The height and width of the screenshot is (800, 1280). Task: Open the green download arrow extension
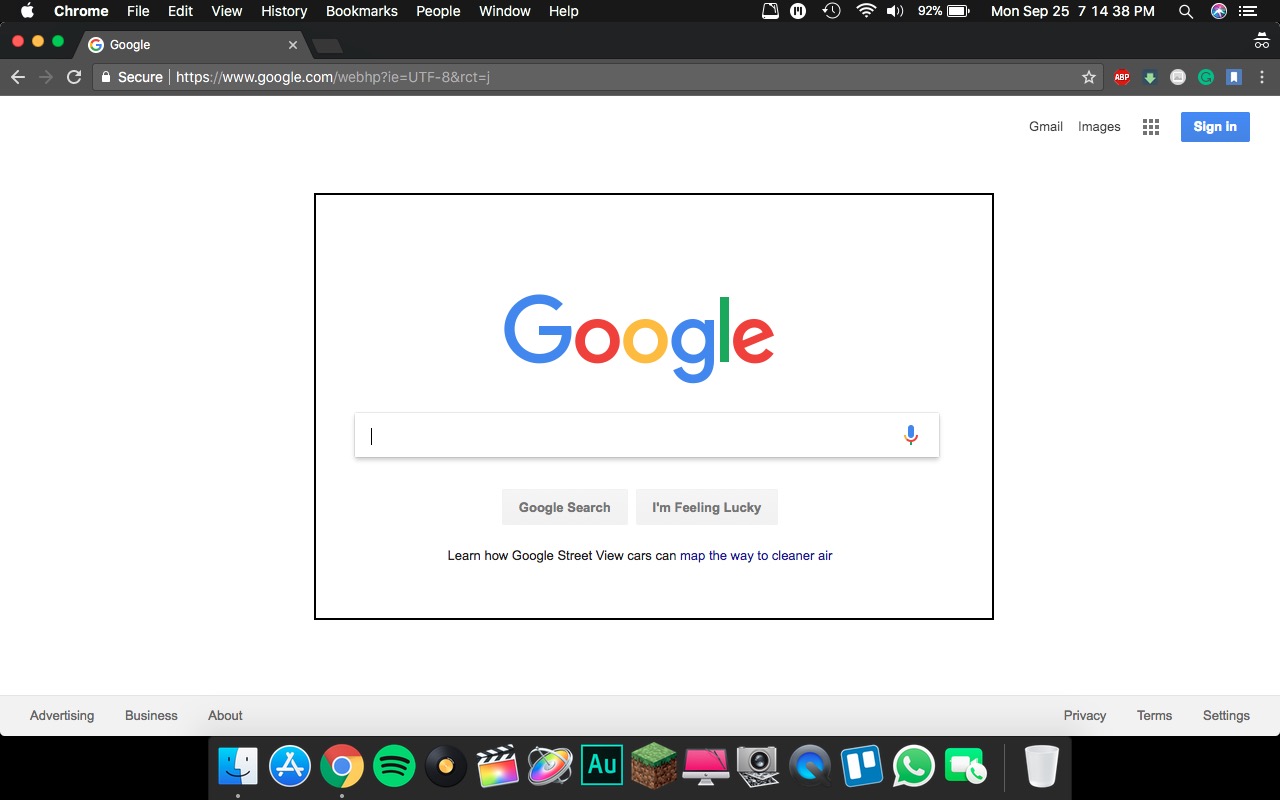click(1150, 77)
